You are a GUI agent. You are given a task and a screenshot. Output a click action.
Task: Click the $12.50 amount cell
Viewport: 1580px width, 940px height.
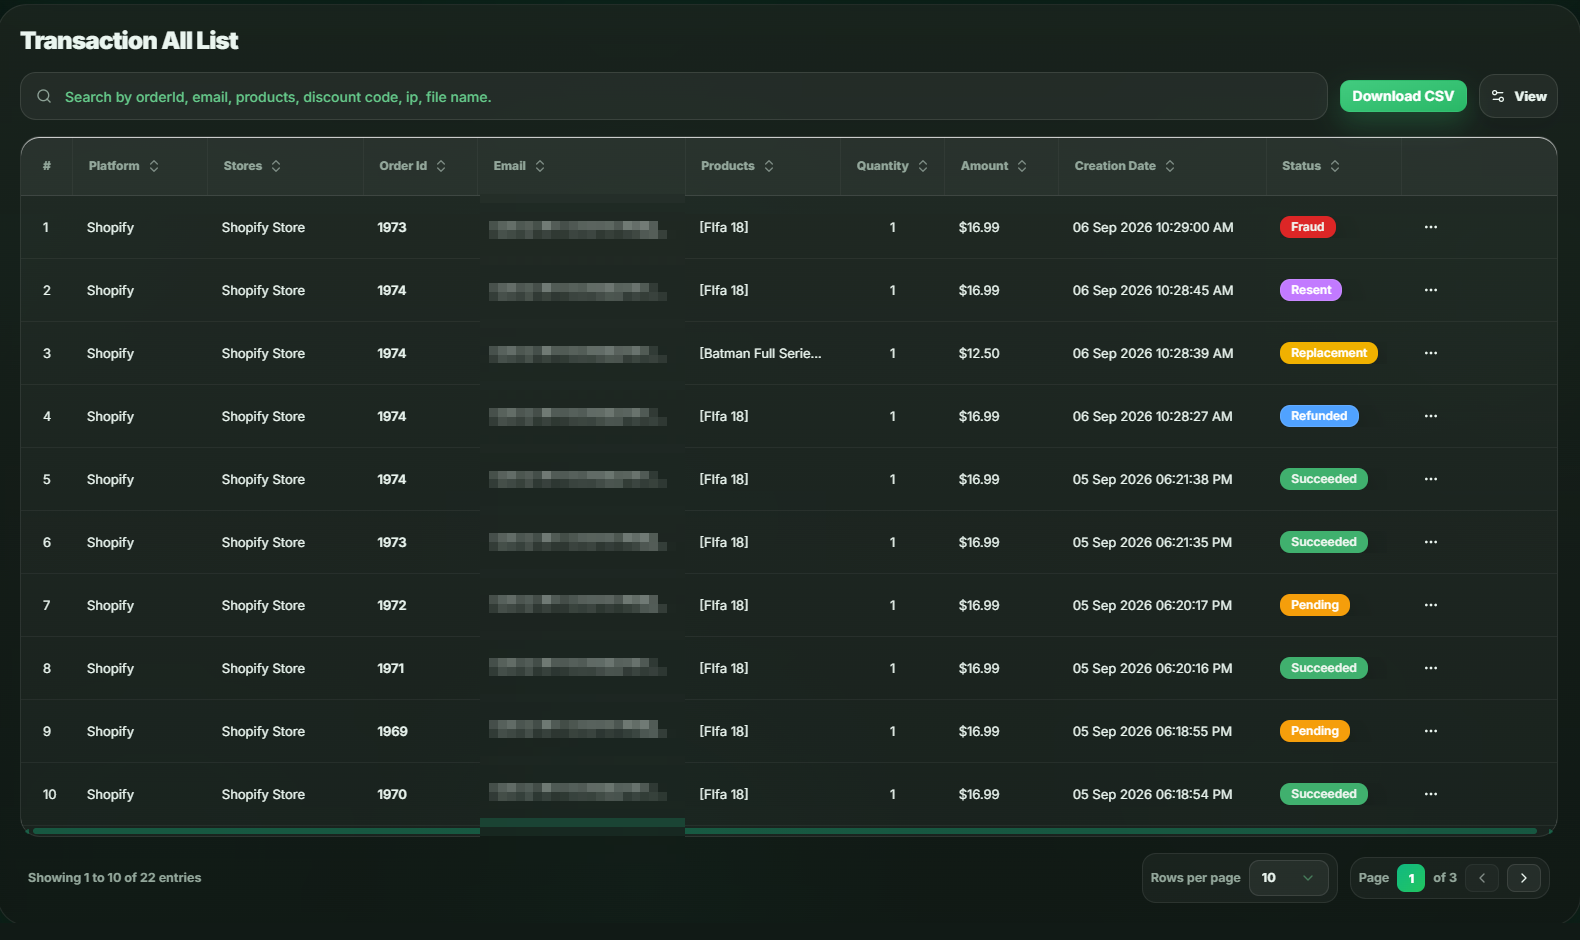point(979,353)
